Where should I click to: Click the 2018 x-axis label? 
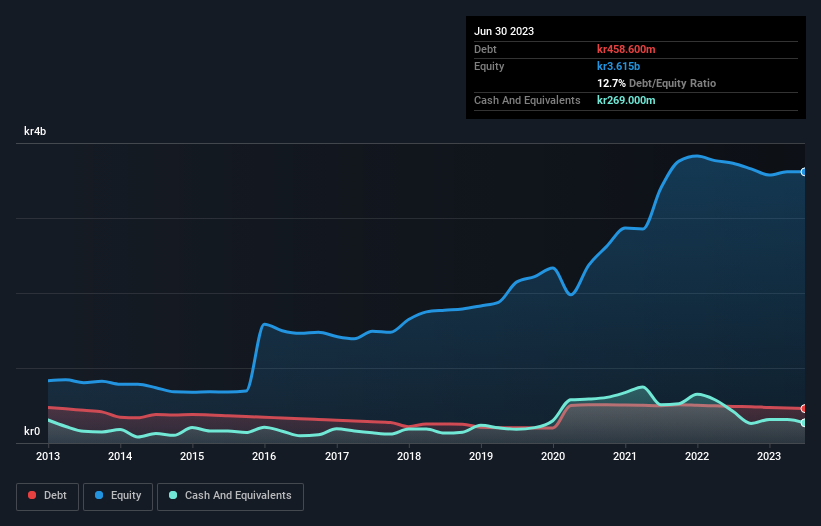point(409,456)
